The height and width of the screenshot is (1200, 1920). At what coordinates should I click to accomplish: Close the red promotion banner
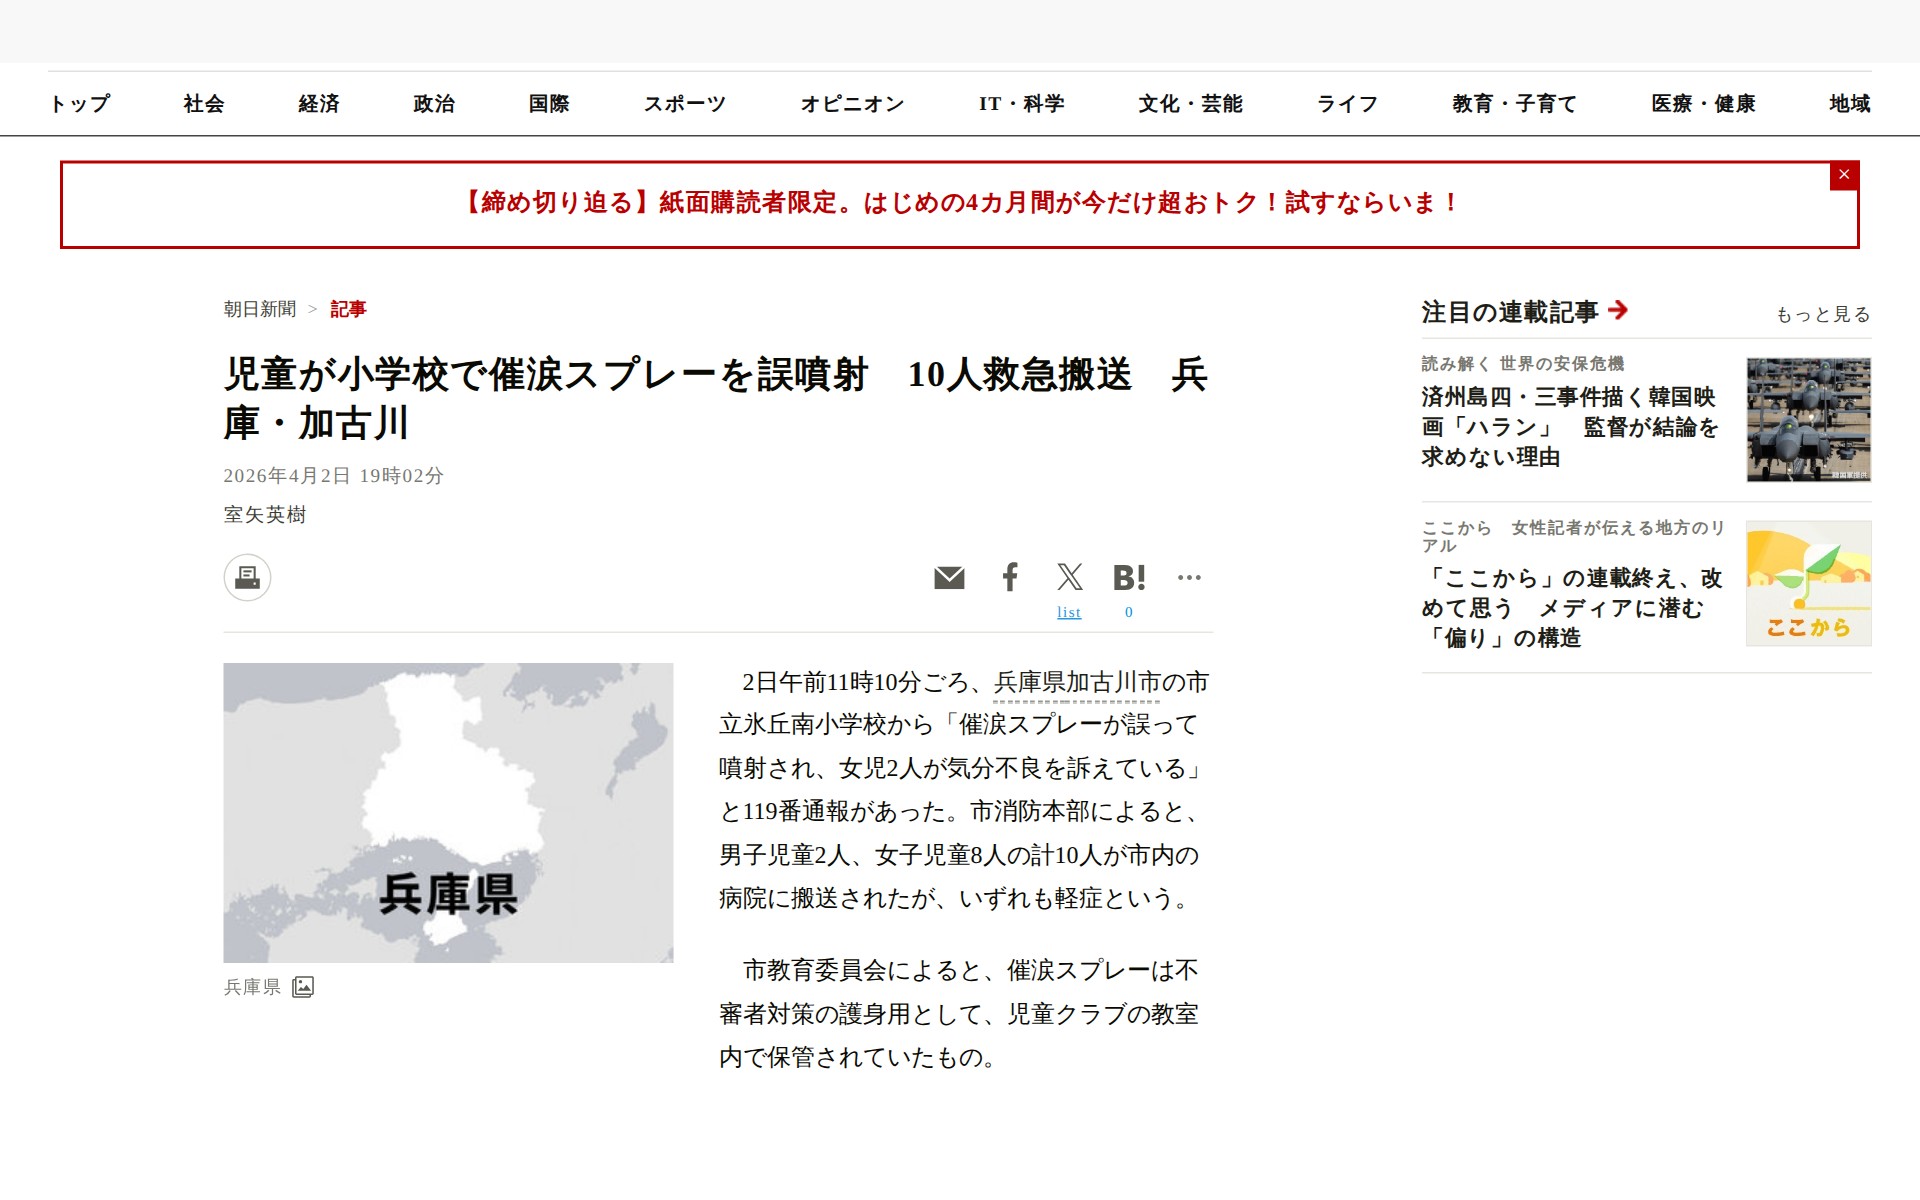[x=1844, y=175]
